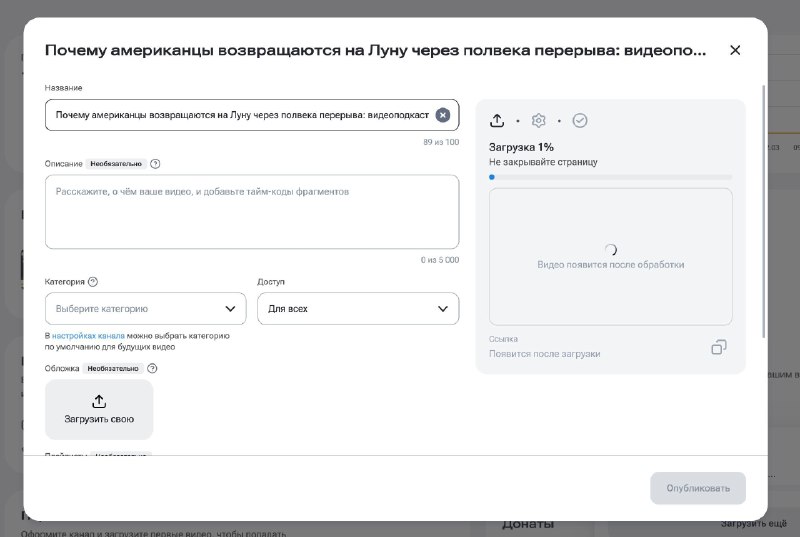The height and width of the screenshot is (537, 800).
Task: Click the Опубликовать button
Action: [698, 488]
